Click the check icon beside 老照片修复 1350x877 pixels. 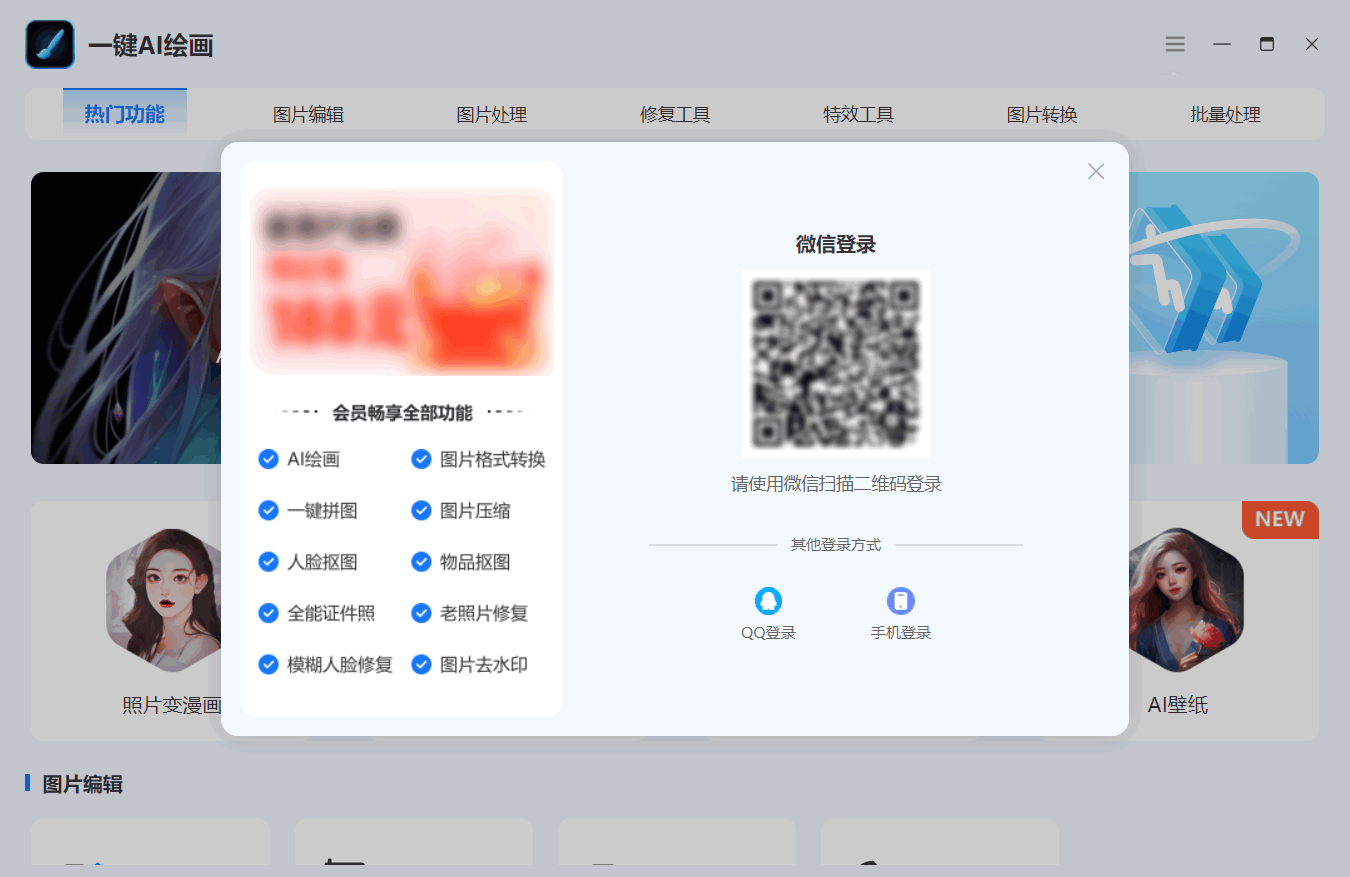click(421, 613)
